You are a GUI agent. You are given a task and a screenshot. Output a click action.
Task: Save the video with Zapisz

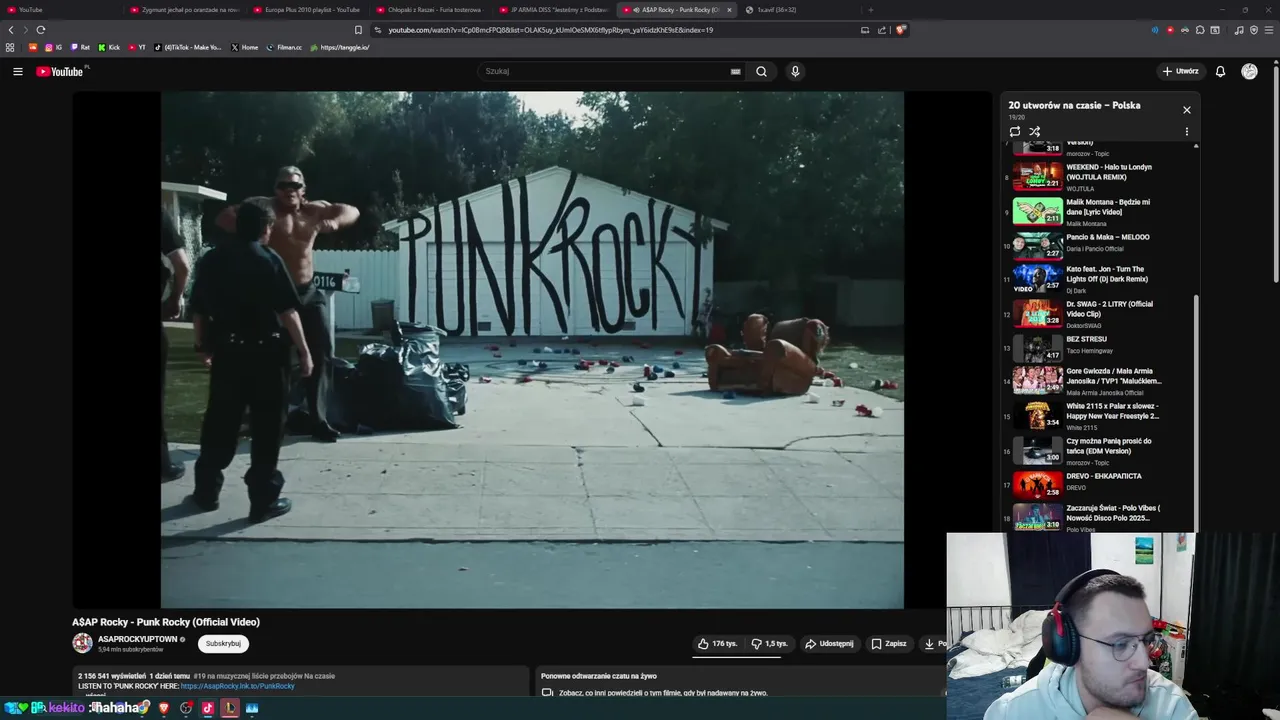click(888, 644)
